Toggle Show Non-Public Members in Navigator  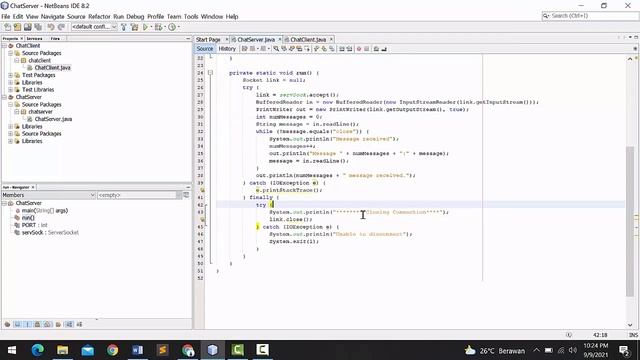(x=37, y=324)
